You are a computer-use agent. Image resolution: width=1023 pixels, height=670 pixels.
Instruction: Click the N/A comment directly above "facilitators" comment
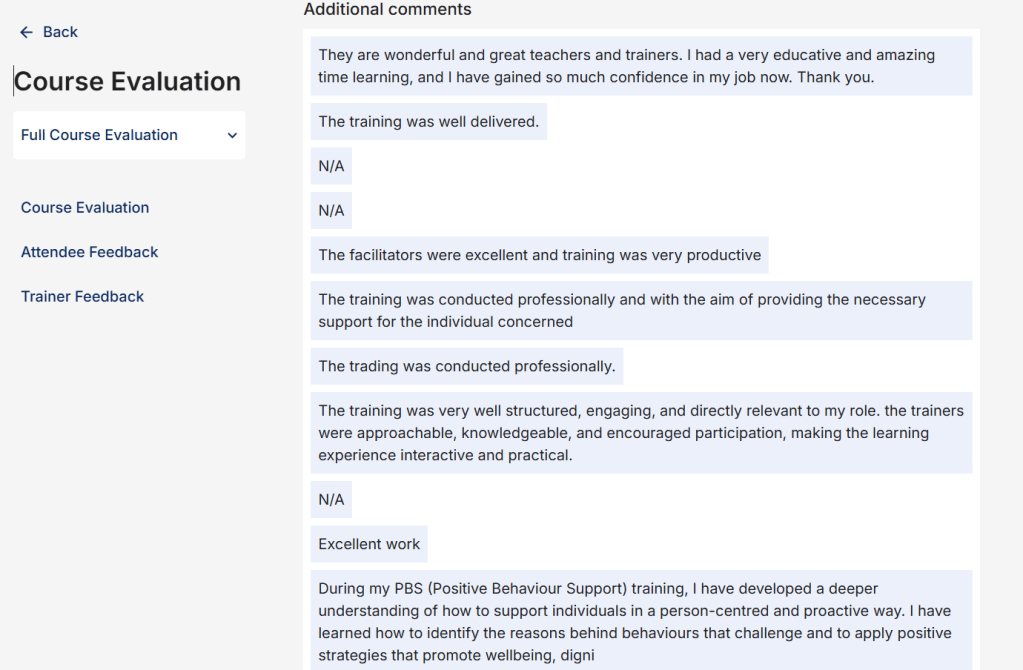[x=331, y=210]
